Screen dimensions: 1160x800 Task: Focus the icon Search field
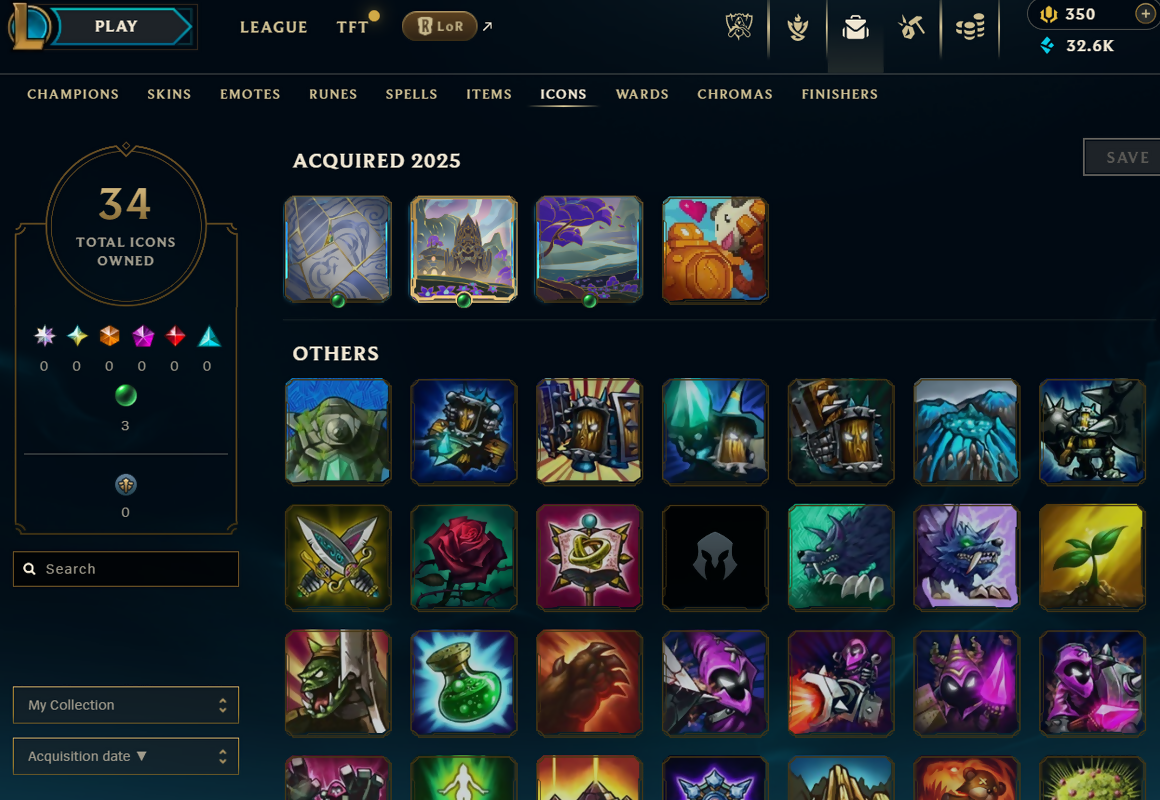coord(126,569)
